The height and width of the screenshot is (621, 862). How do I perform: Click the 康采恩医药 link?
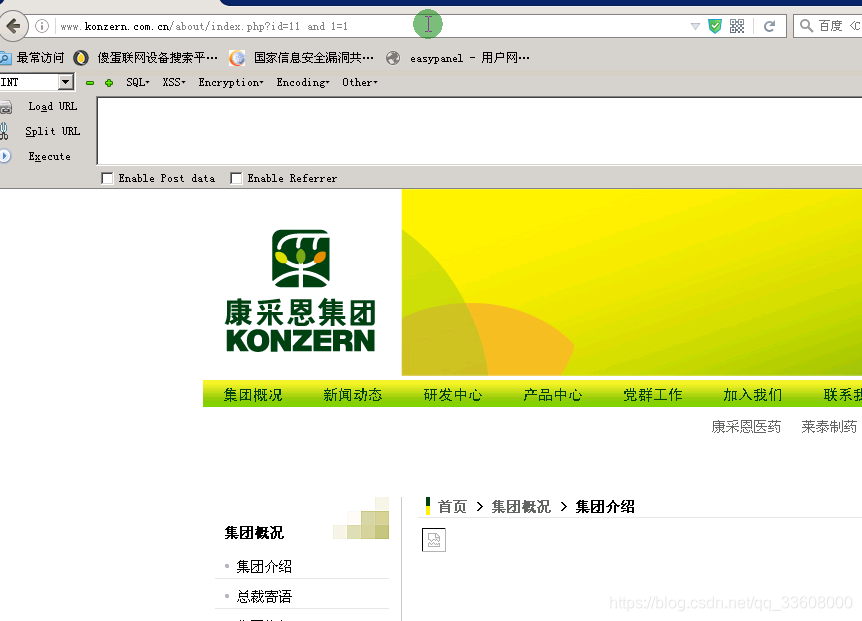pyautogui.click(x=745, y=425)
